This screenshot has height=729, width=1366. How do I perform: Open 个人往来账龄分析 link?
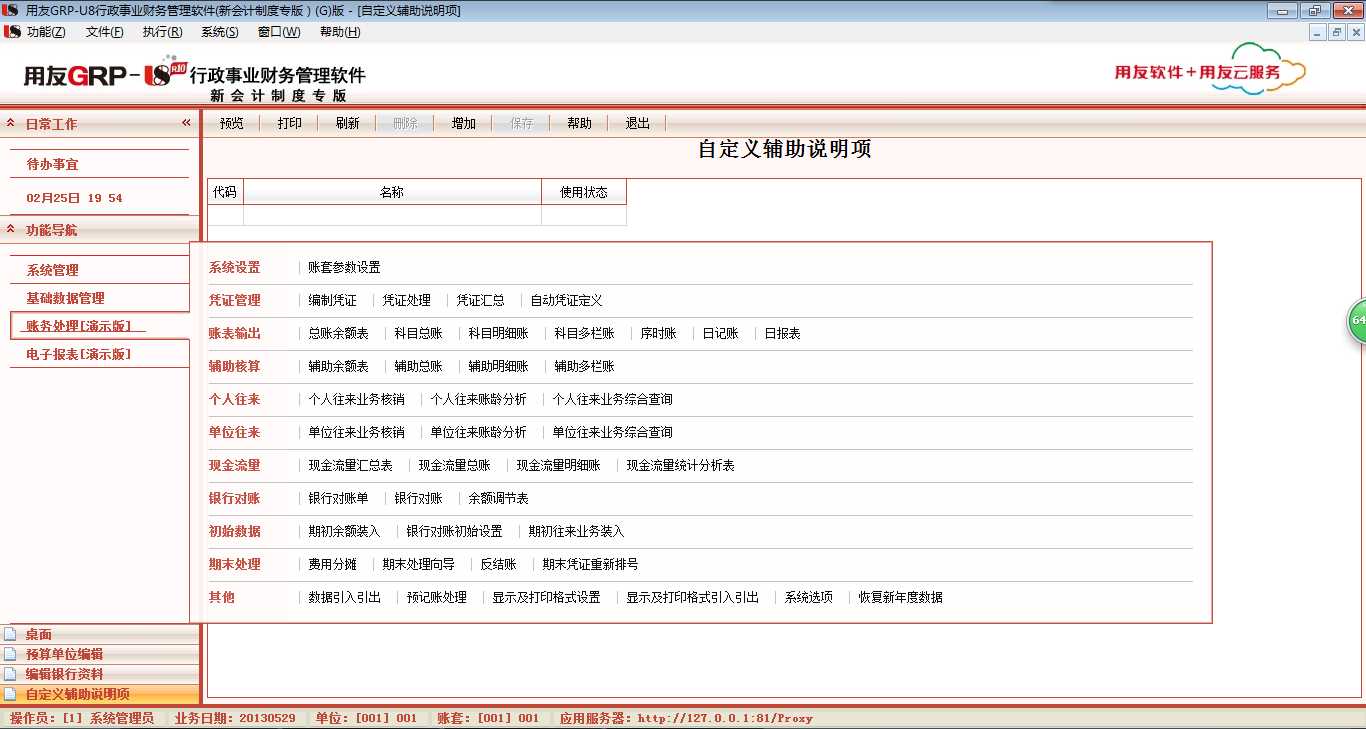click(478, 399)
